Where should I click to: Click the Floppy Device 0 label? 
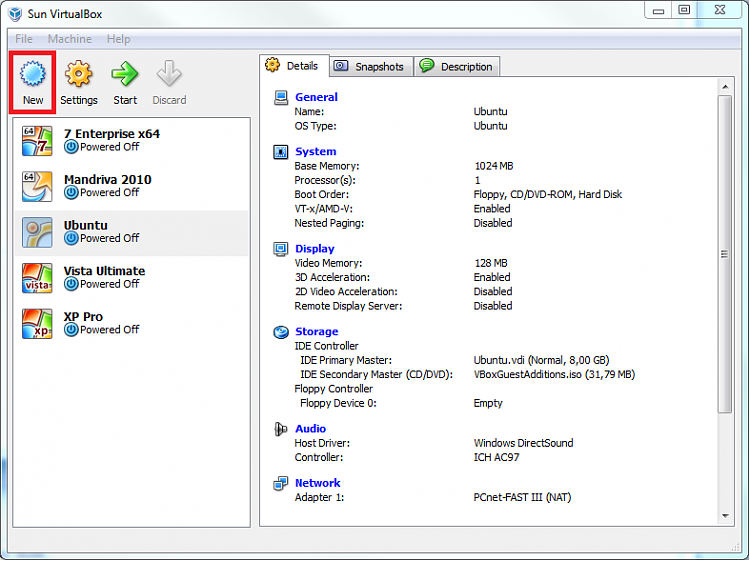(x=338, y=403)
